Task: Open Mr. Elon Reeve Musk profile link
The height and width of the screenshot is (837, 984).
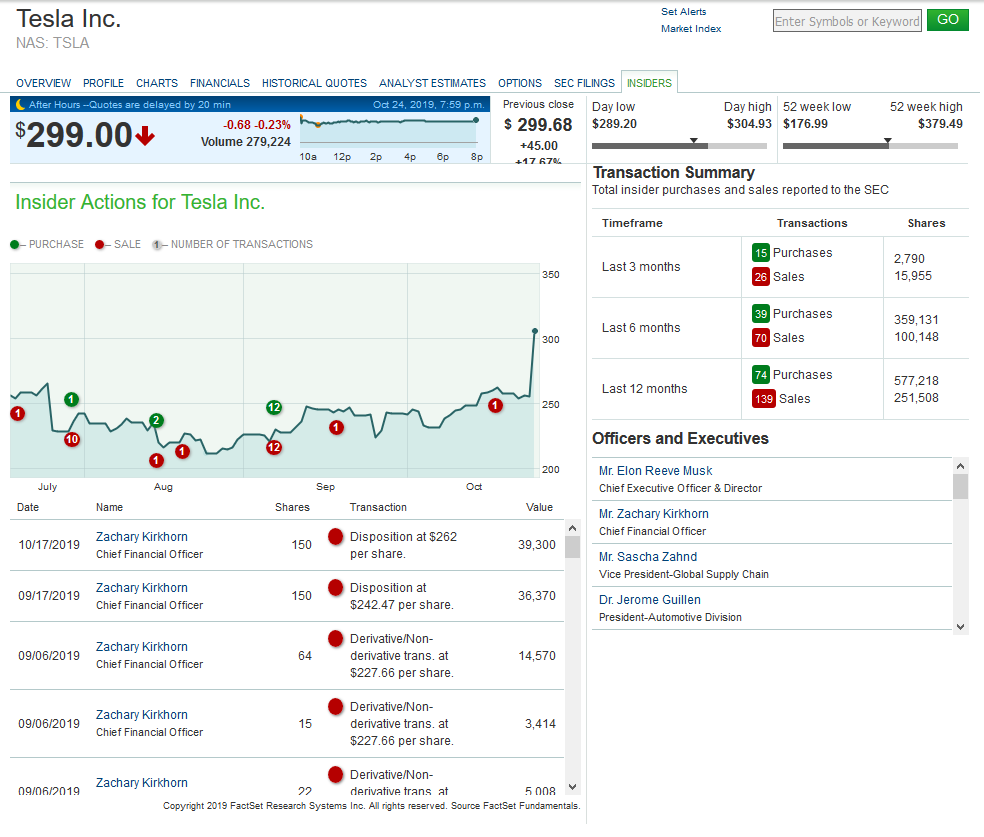Action: [655, 471]
